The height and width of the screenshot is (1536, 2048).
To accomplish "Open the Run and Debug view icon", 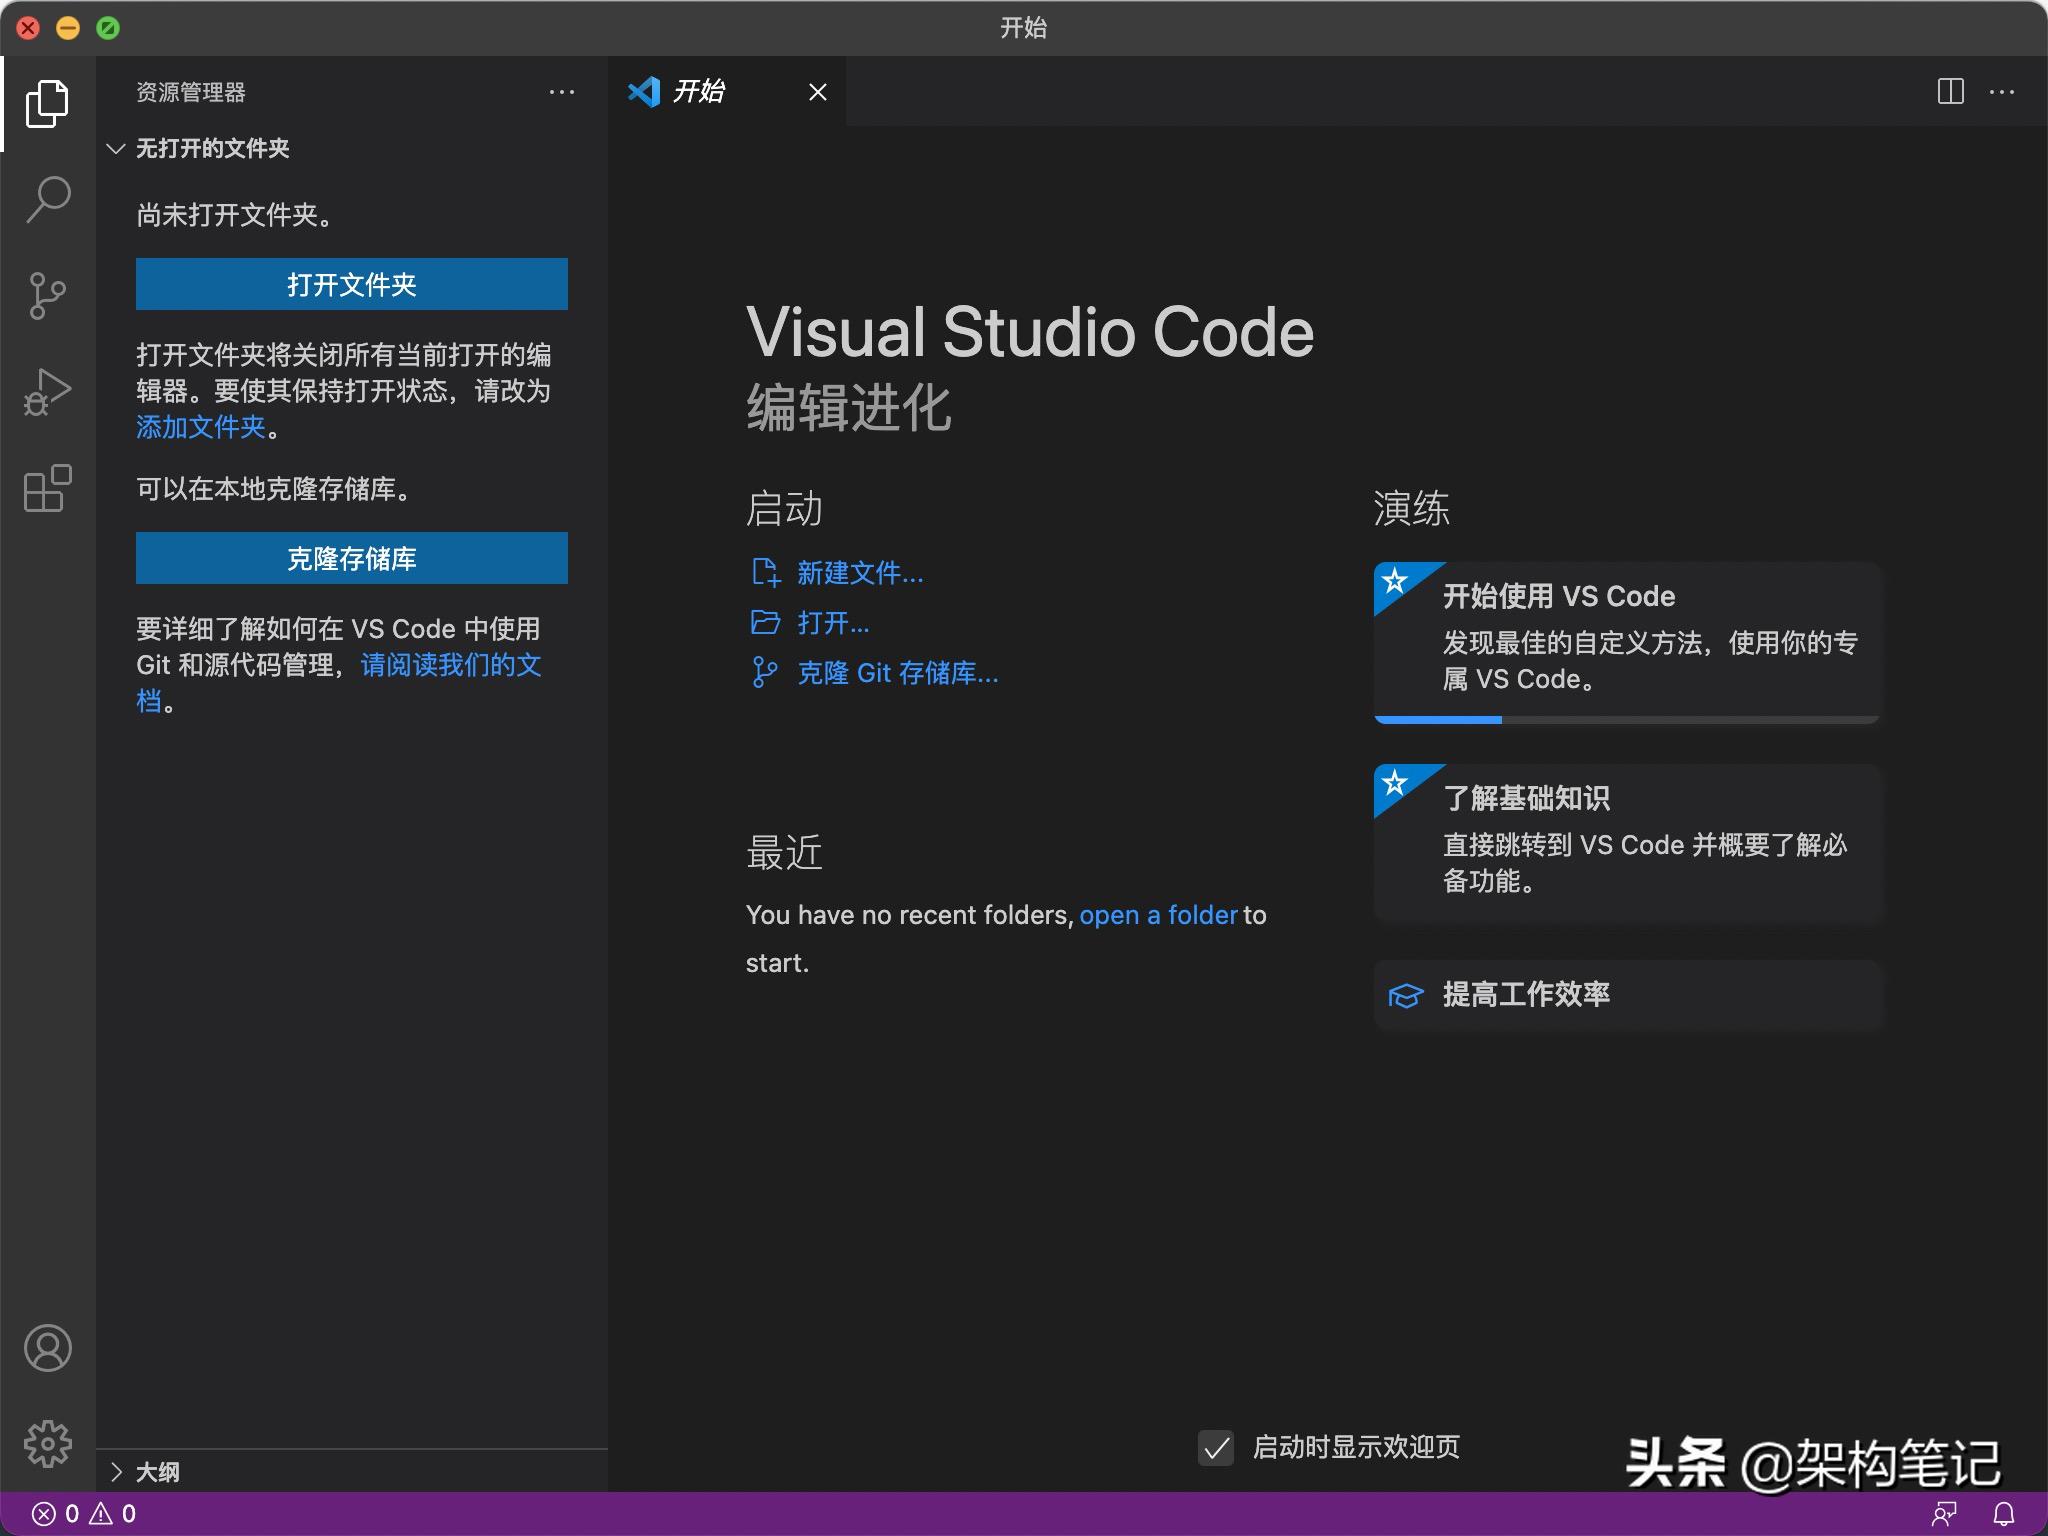I will (47, 392).
